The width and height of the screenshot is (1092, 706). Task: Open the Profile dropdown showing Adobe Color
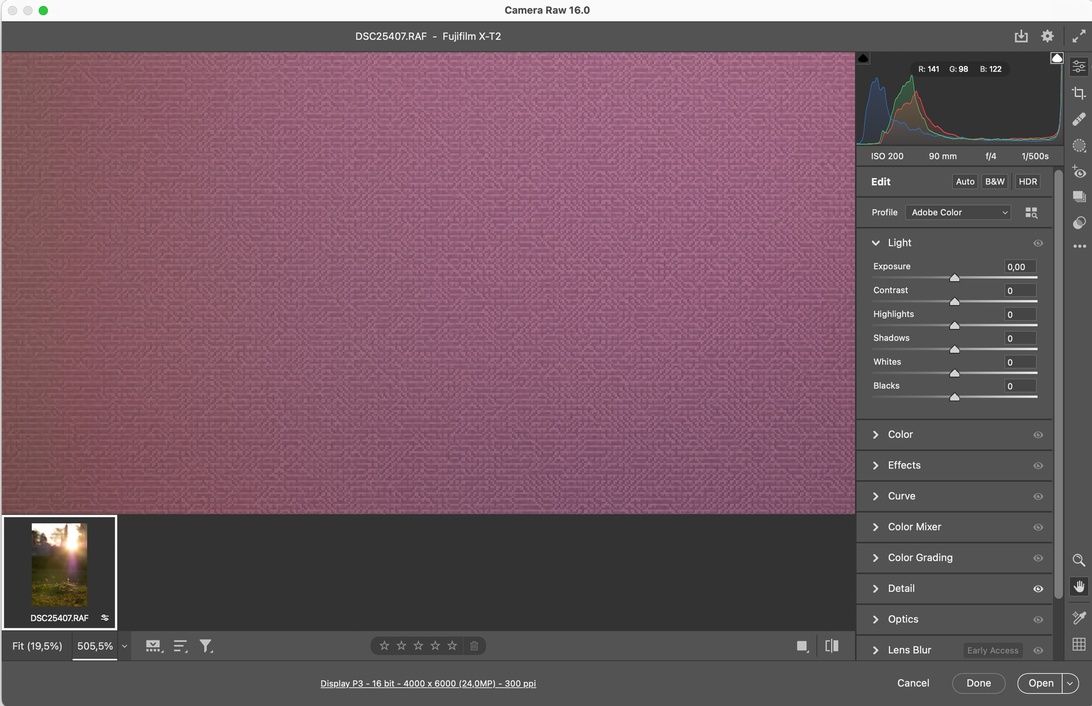[x=959, y=212]
